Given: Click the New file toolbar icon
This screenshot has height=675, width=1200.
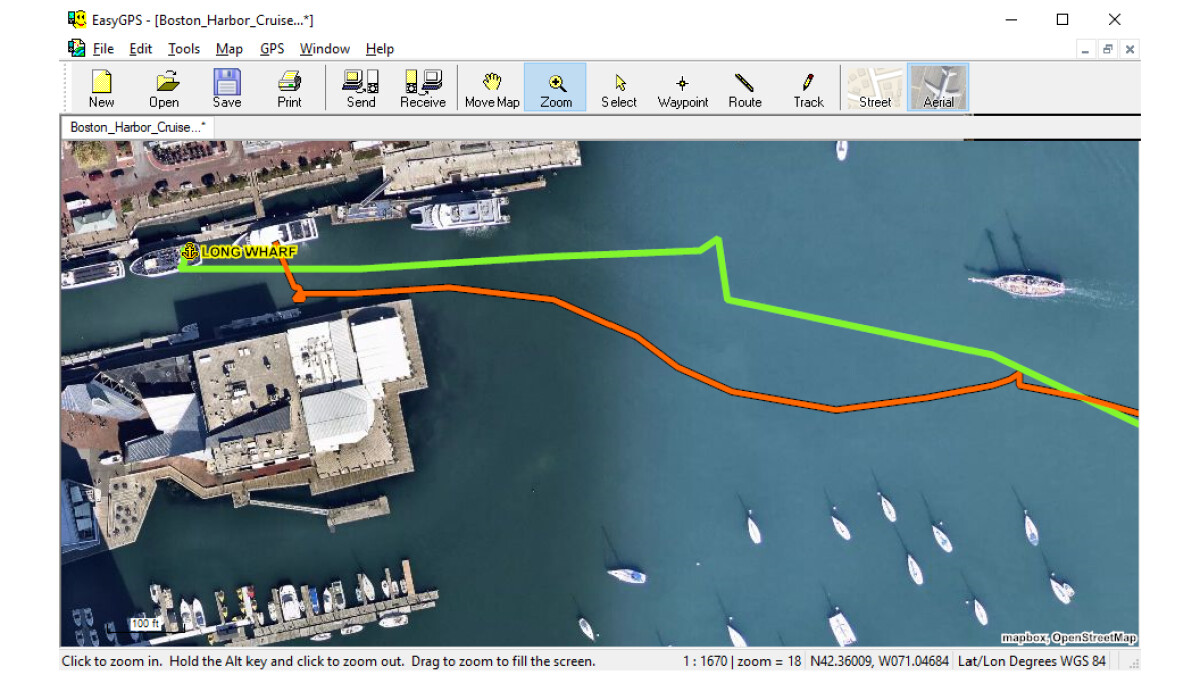Looking at the screenshot, I should click(101, 88).
